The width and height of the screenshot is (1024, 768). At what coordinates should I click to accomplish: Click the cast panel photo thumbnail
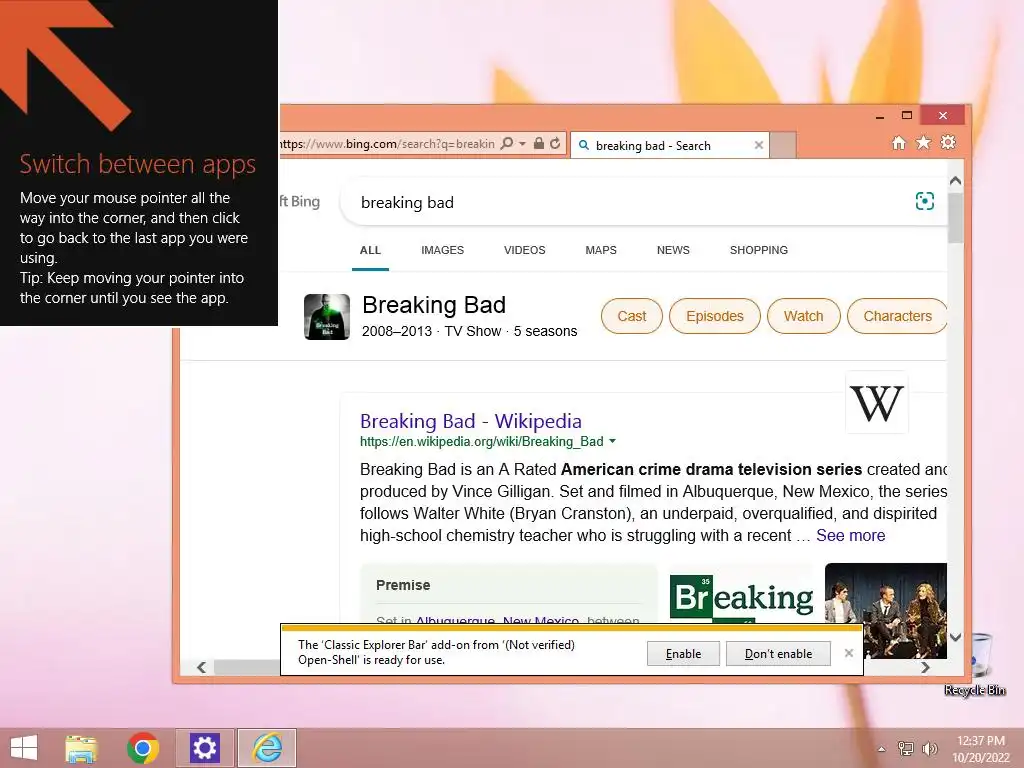click(x=886, y=611)
